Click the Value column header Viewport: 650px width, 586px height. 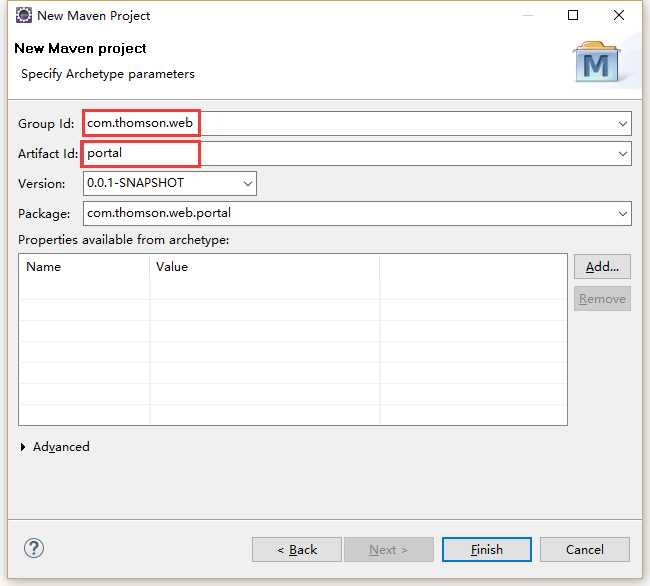coord(264,267)
